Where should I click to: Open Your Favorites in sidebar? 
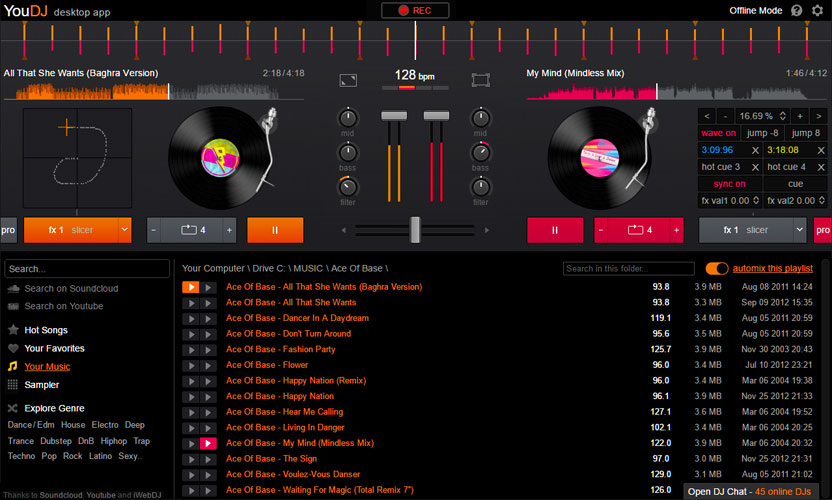(54, 349)
